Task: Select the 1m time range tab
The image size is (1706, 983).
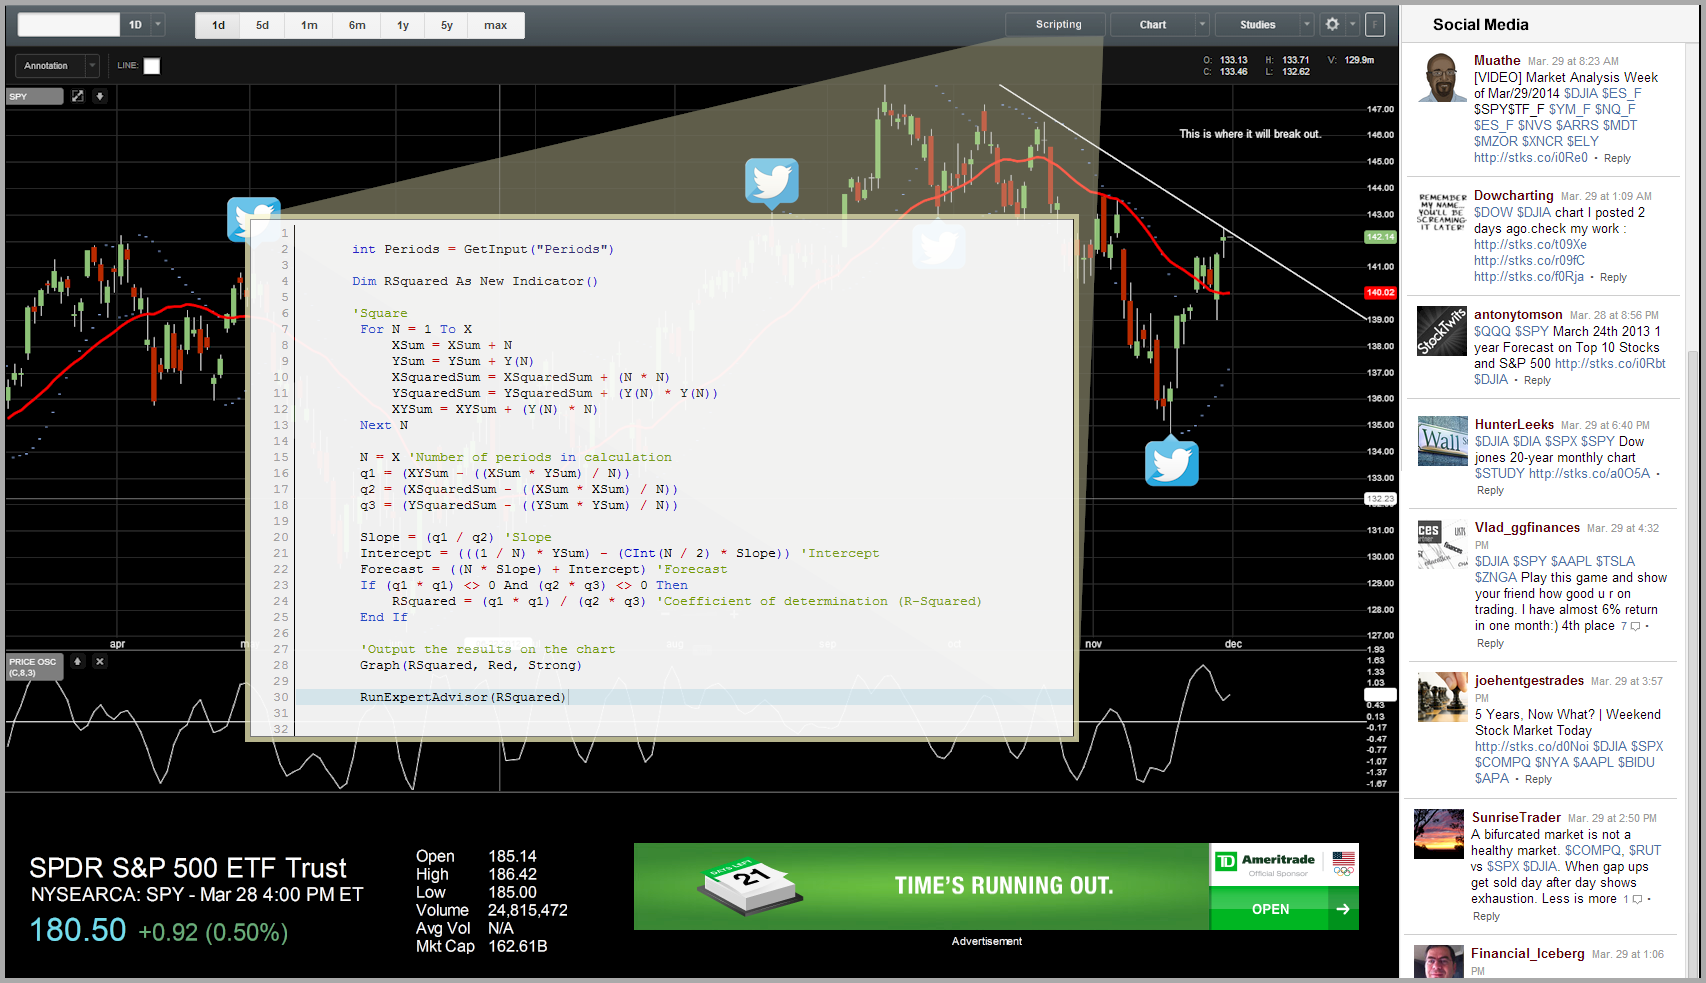Action: pyautogui.click(x=309, y=25)
